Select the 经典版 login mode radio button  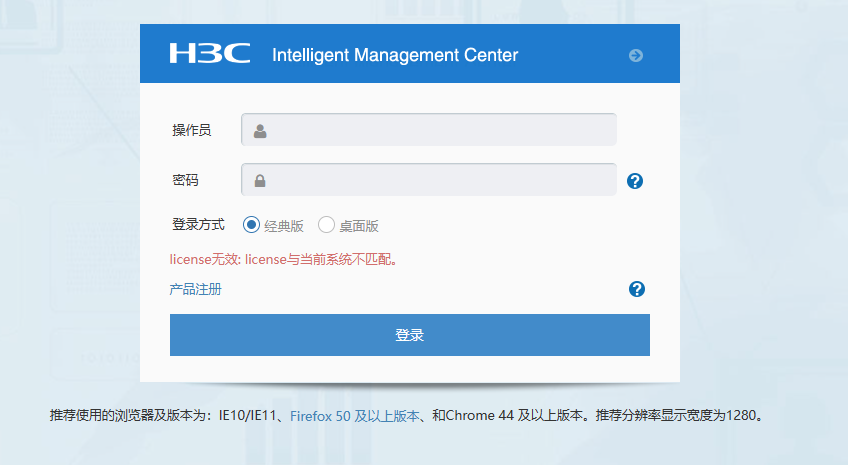pos(251,225)
